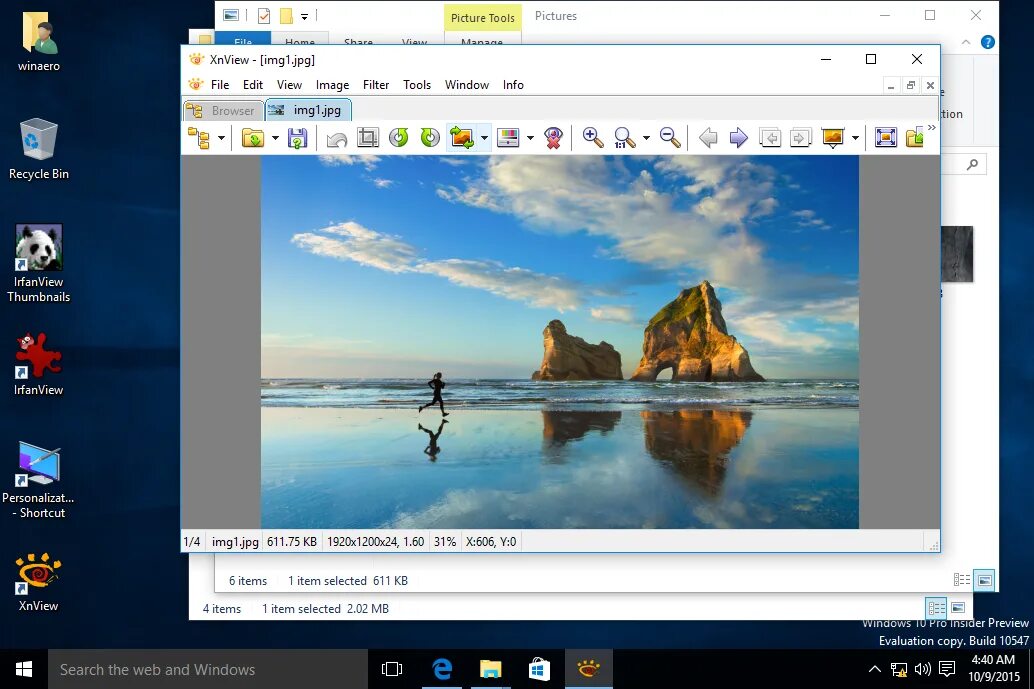Switch to the Browser tab
1034x689 pixels.
224,111
